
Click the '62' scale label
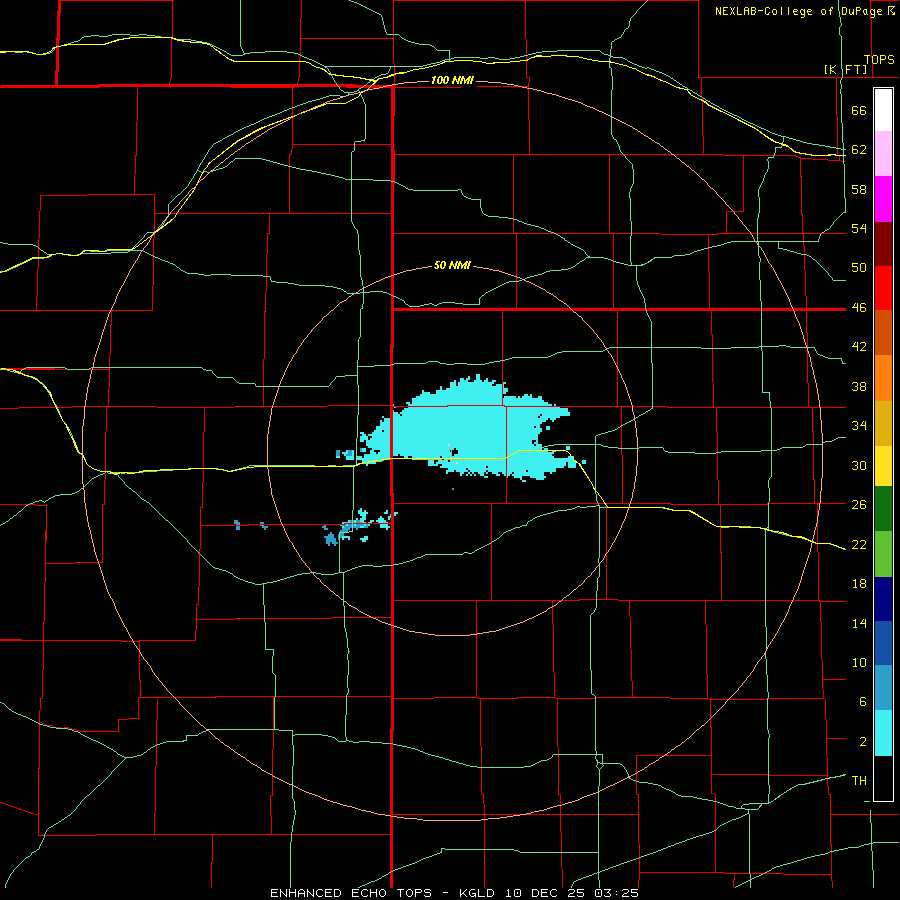pos(859,150)
